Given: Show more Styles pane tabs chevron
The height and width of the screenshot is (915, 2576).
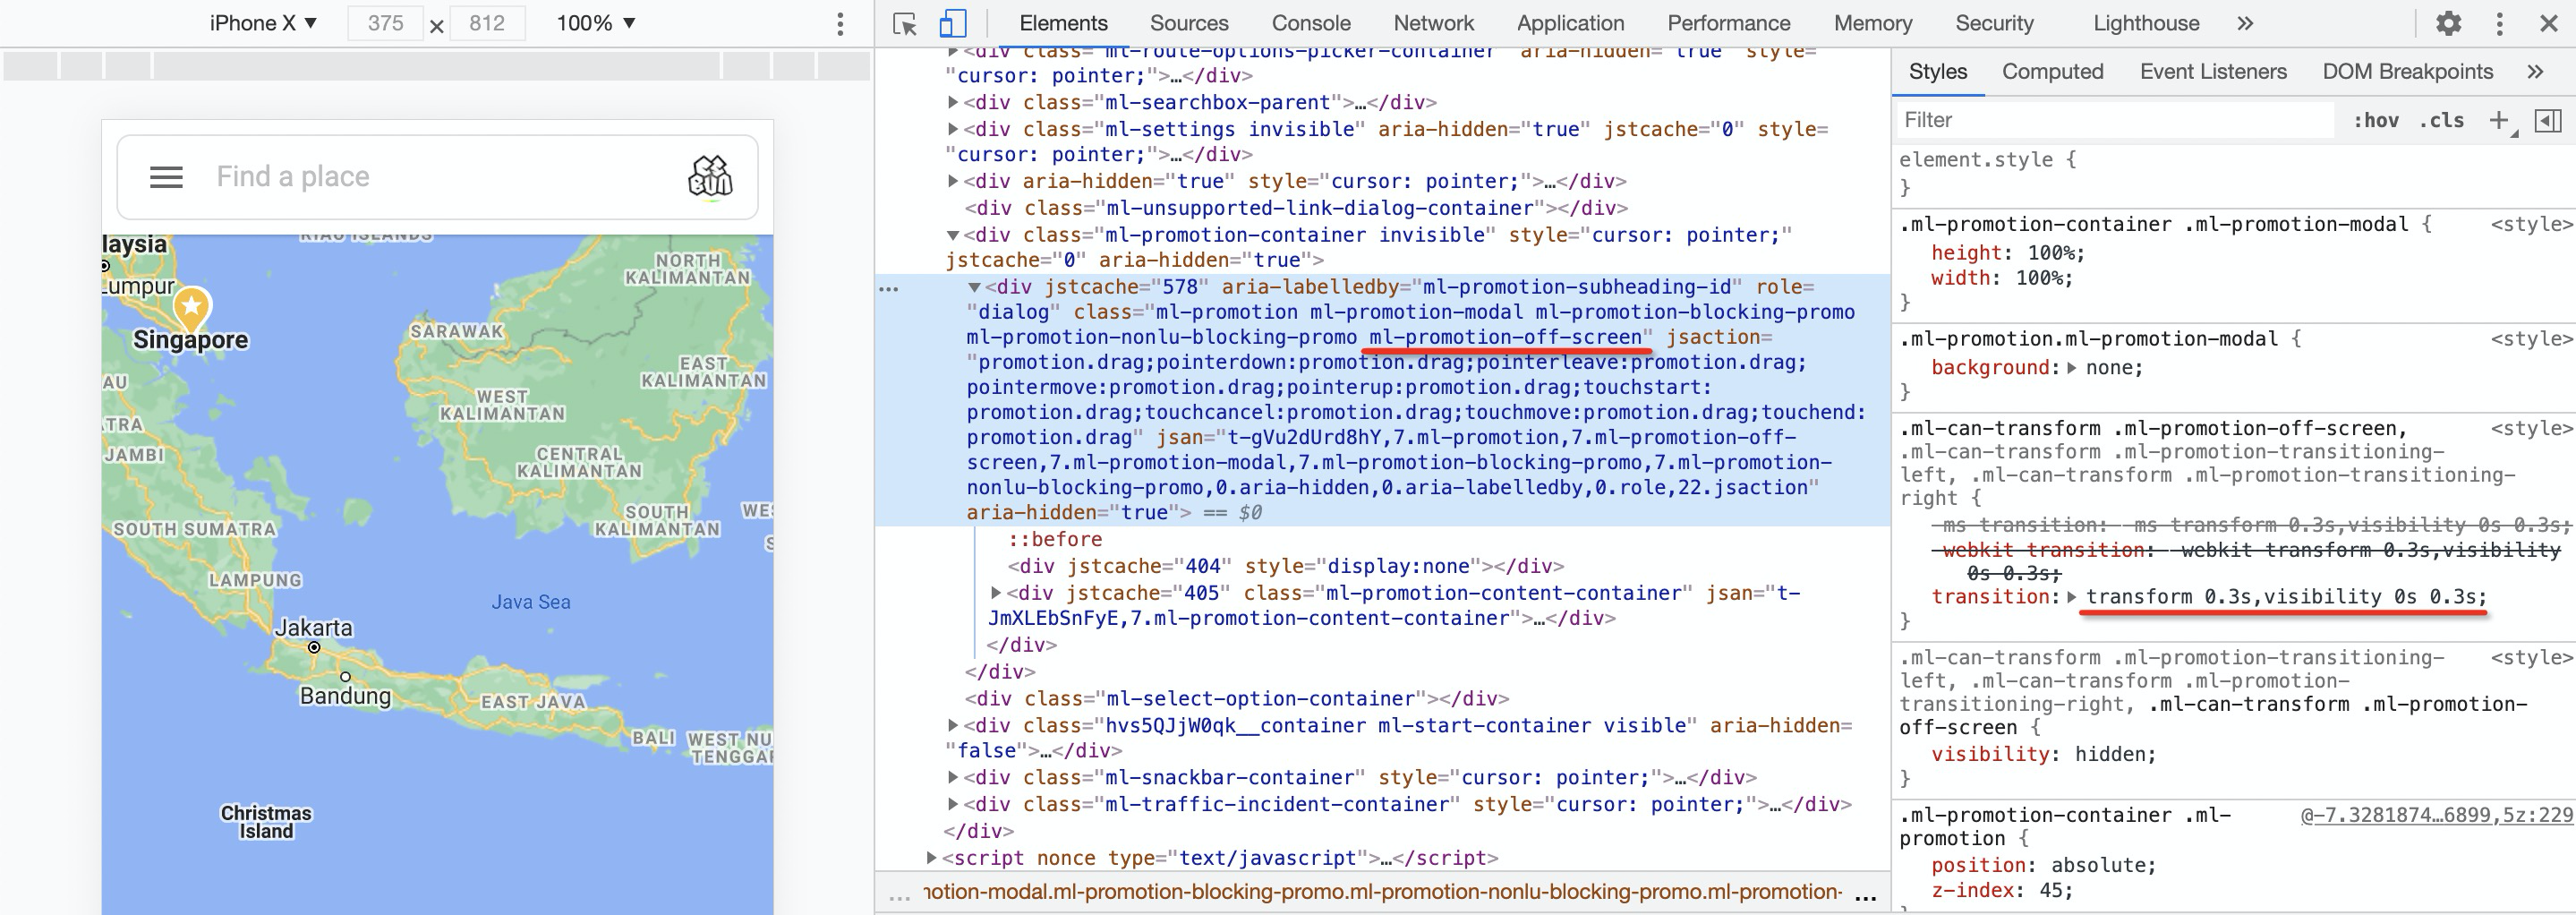Looking at the screenshot, I should [x=2534, y=71].
